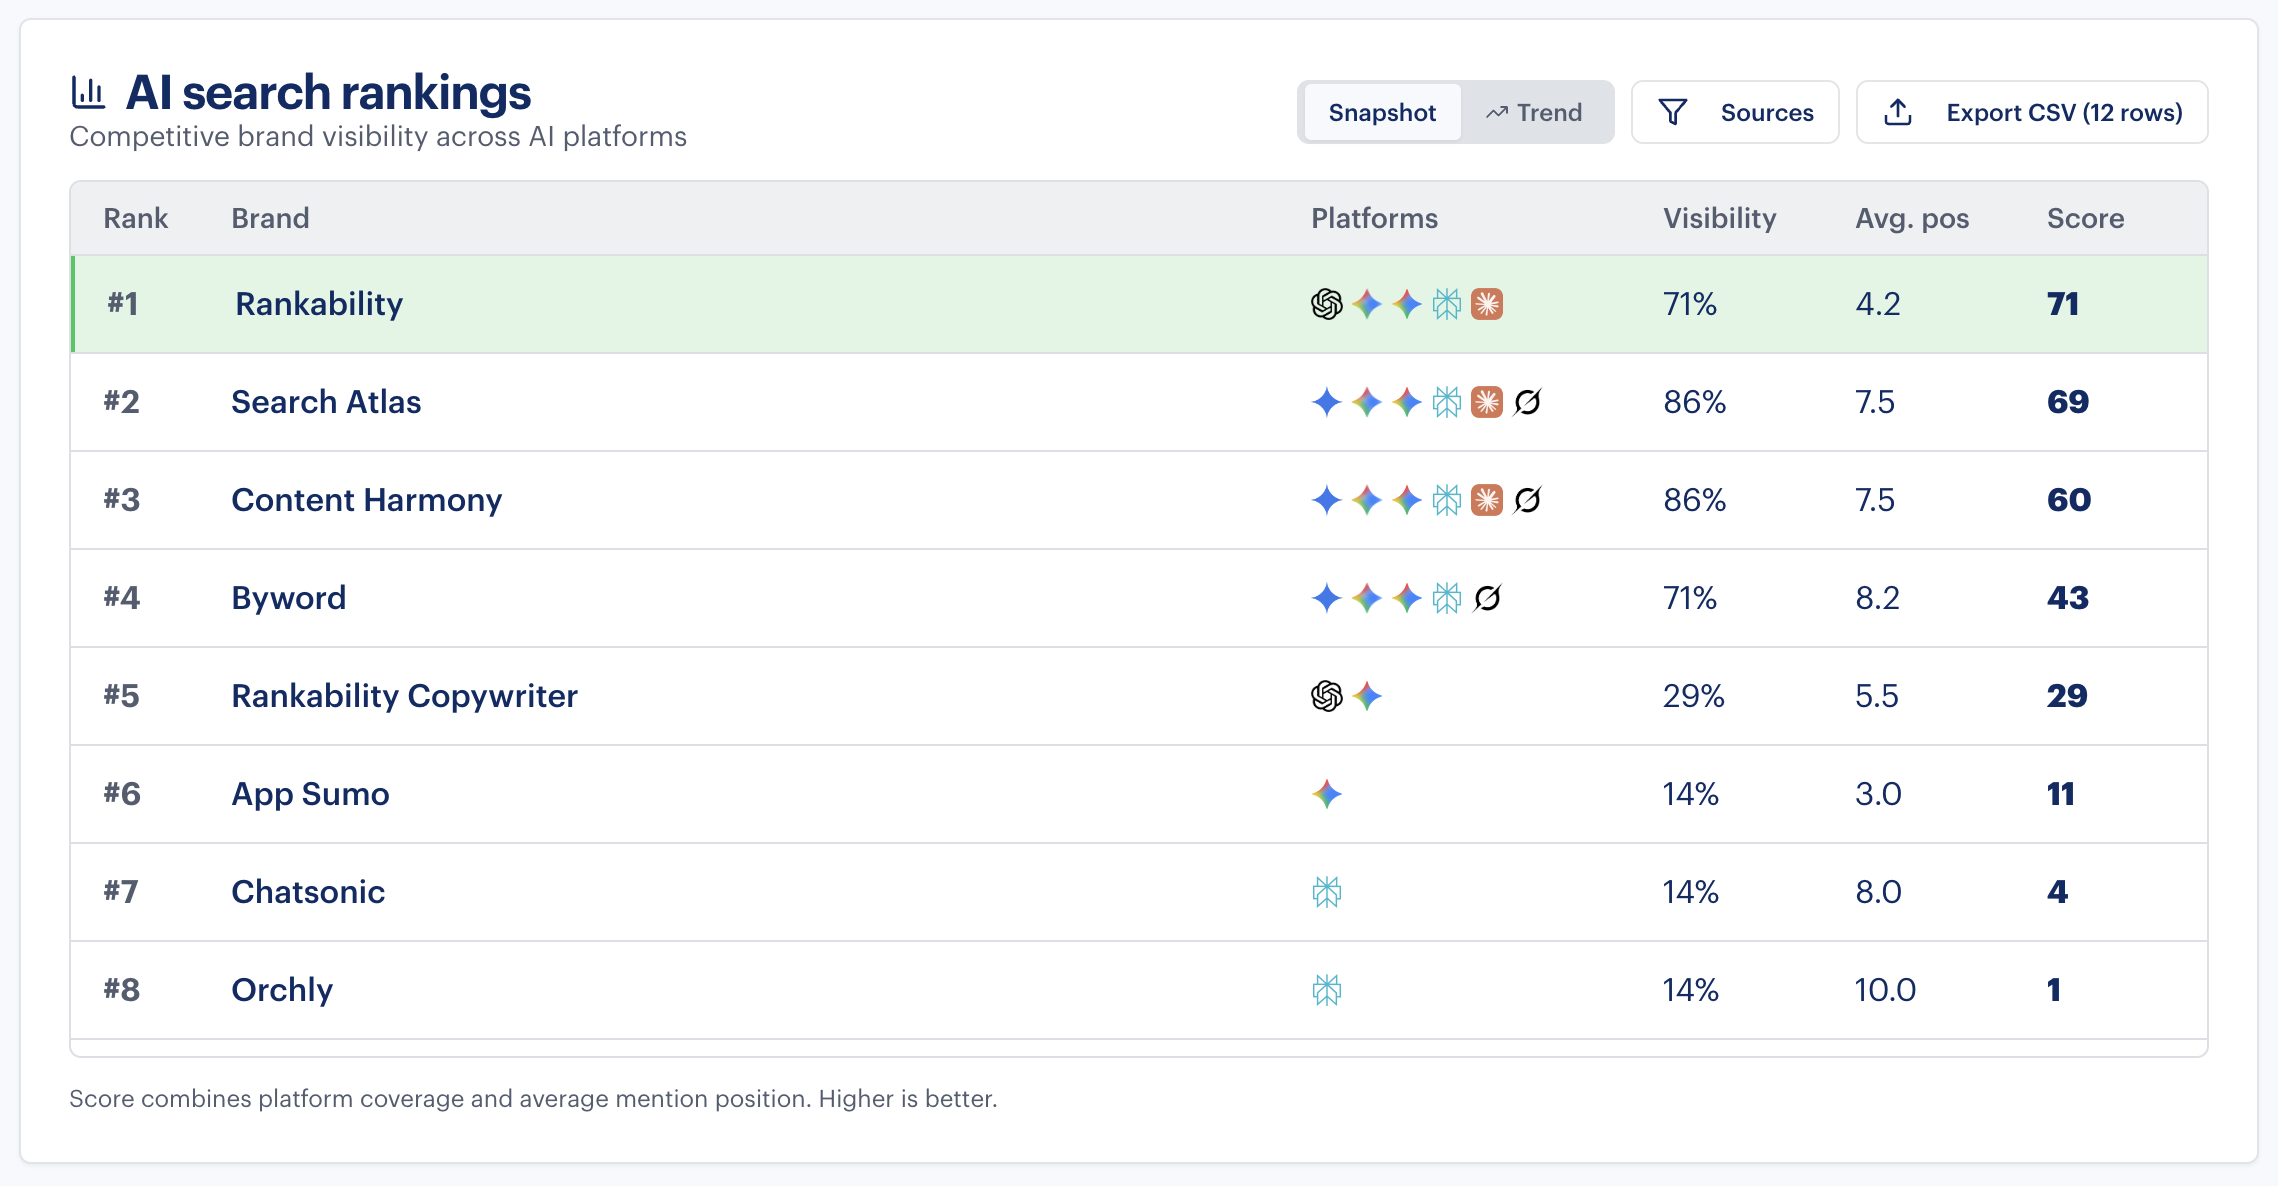Screen dimensions: 2278x1186
Task: Click the Claude icon in Content Harmony's row
Action: click(x=1487, y=500)
